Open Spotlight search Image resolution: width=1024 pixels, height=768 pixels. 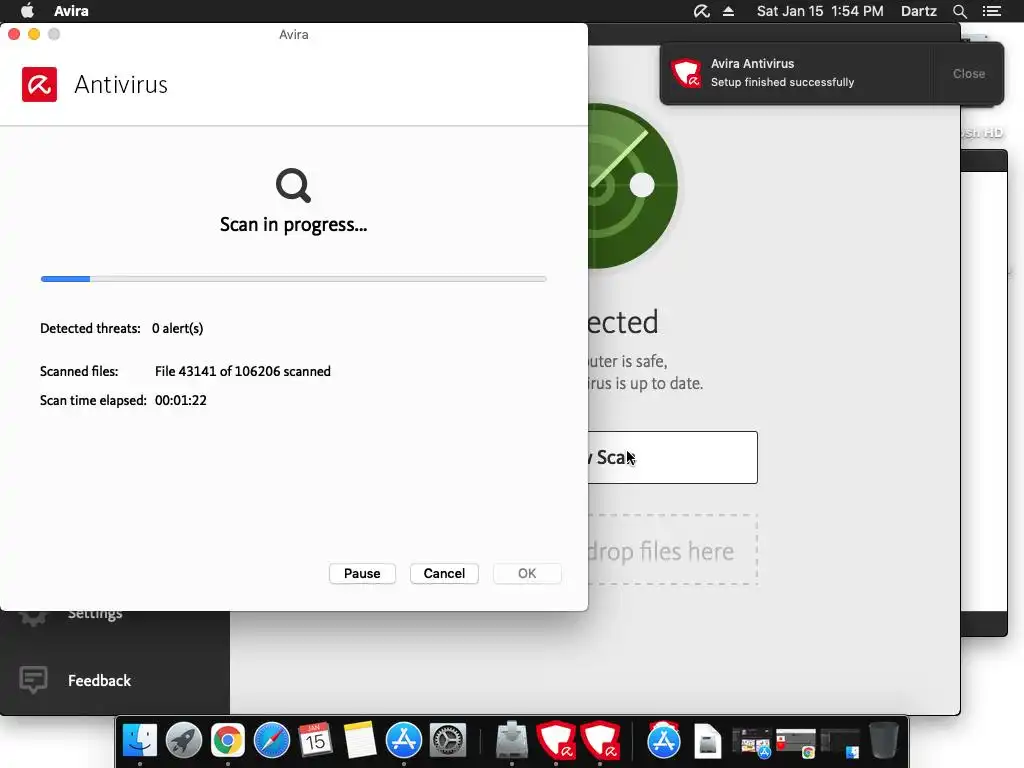959,11
